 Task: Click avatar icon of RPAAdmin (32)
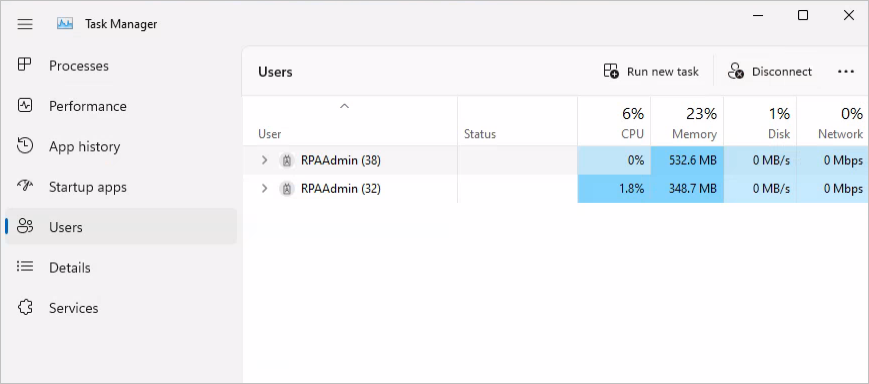point(287,189)
